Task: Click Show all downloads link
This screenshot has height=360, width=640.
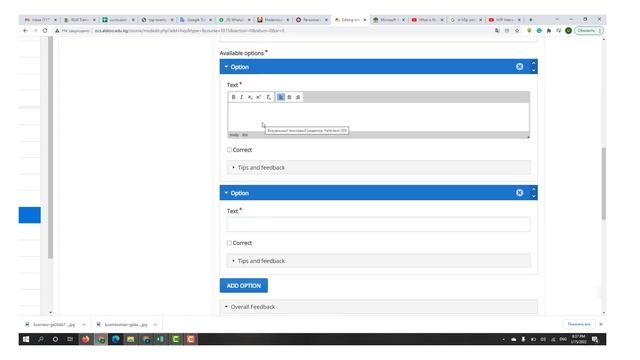Action: (x=579, y=324)
